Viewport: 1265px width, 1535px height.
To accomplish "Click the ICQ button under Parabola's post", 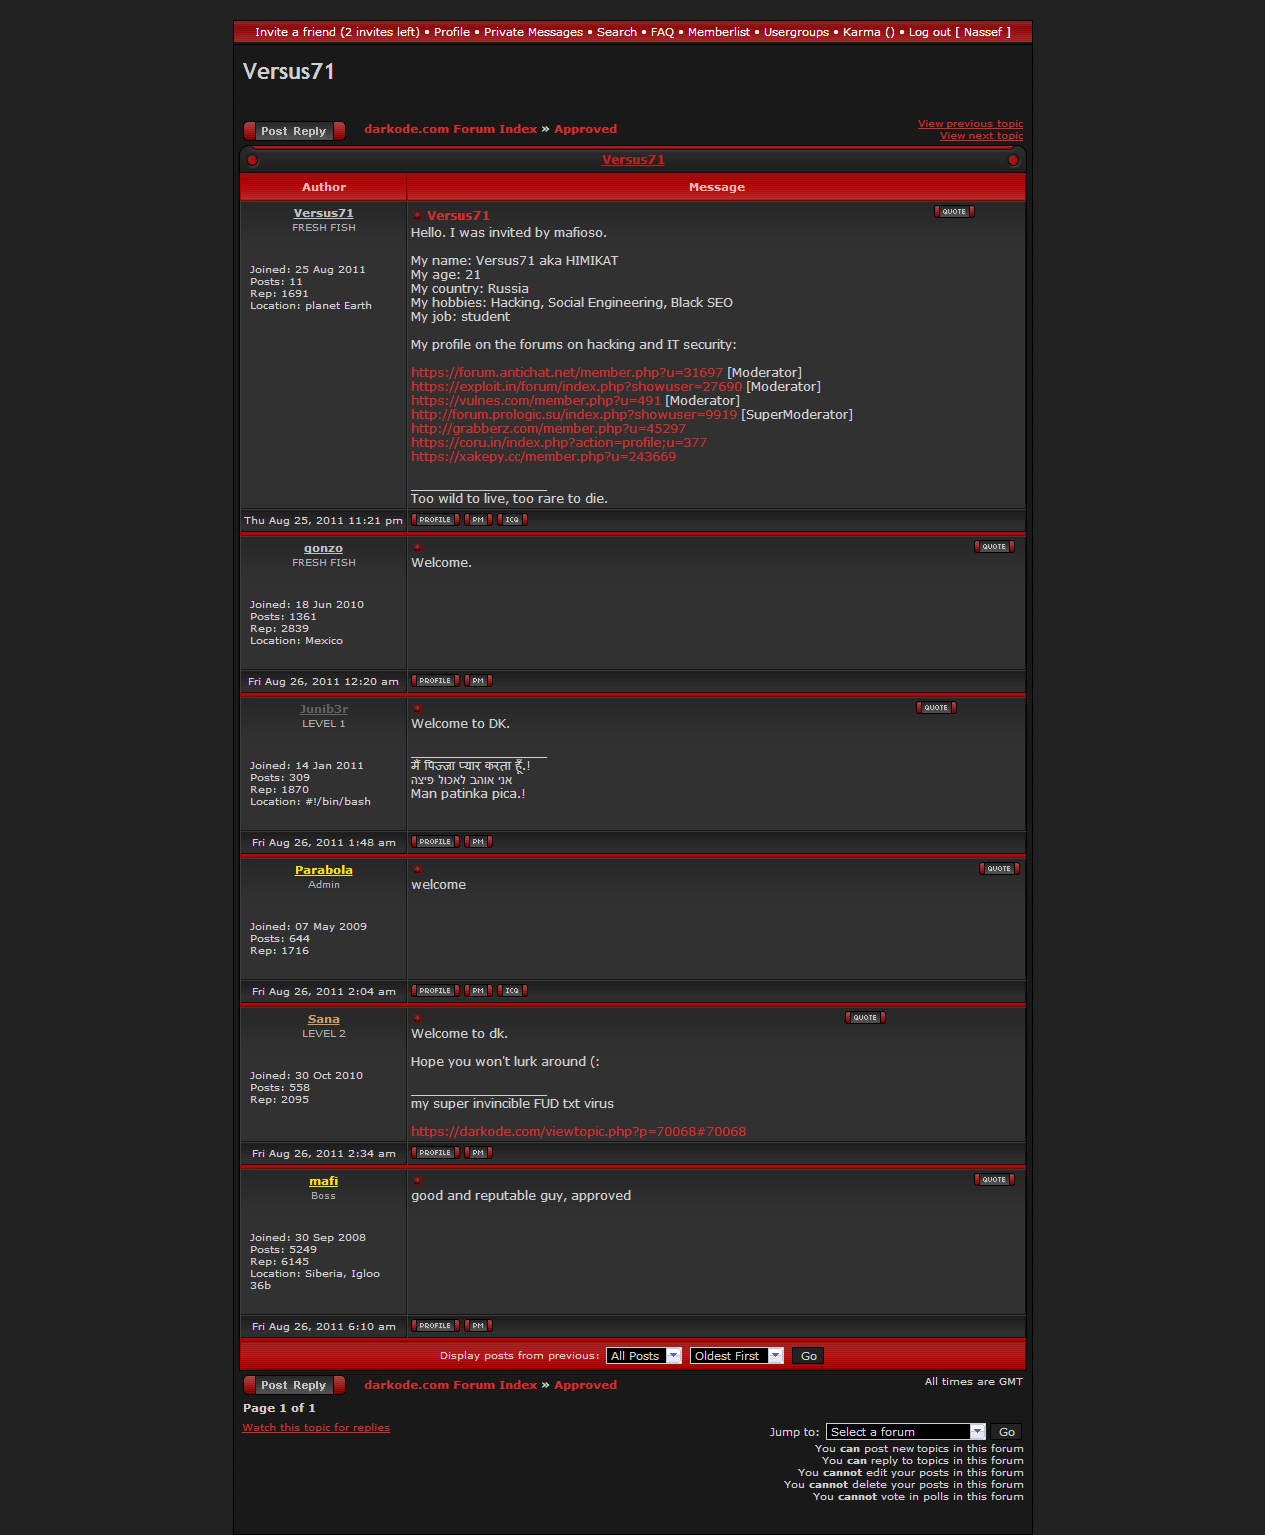I will point(512,991).
